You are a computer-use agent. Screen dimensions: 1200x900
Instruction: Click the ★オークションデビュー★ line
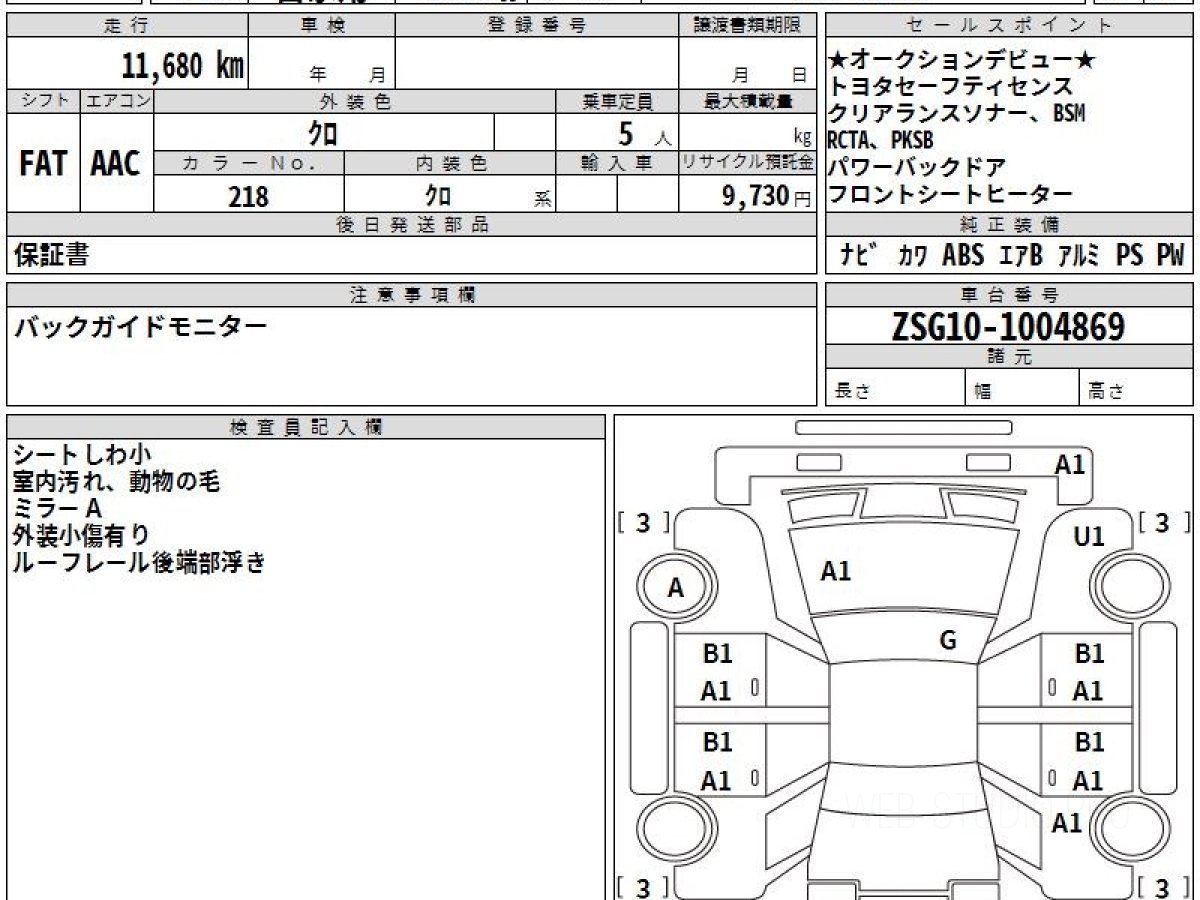[x=963, y=61]
